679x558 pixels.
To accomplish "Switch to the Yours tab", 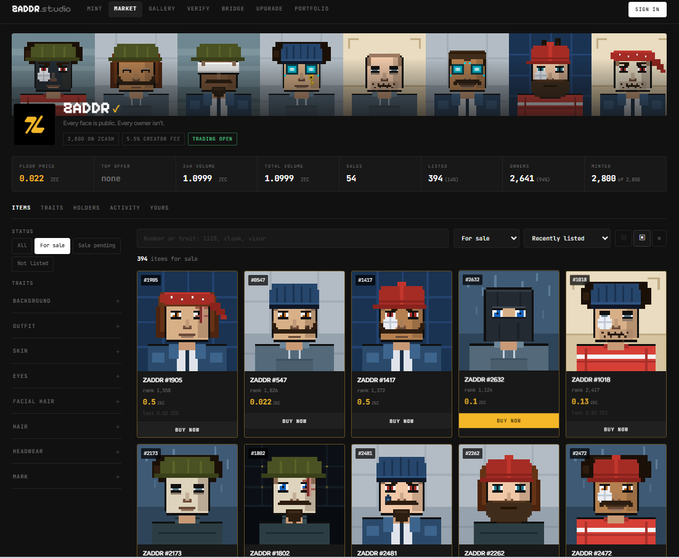I will point(159,208).
